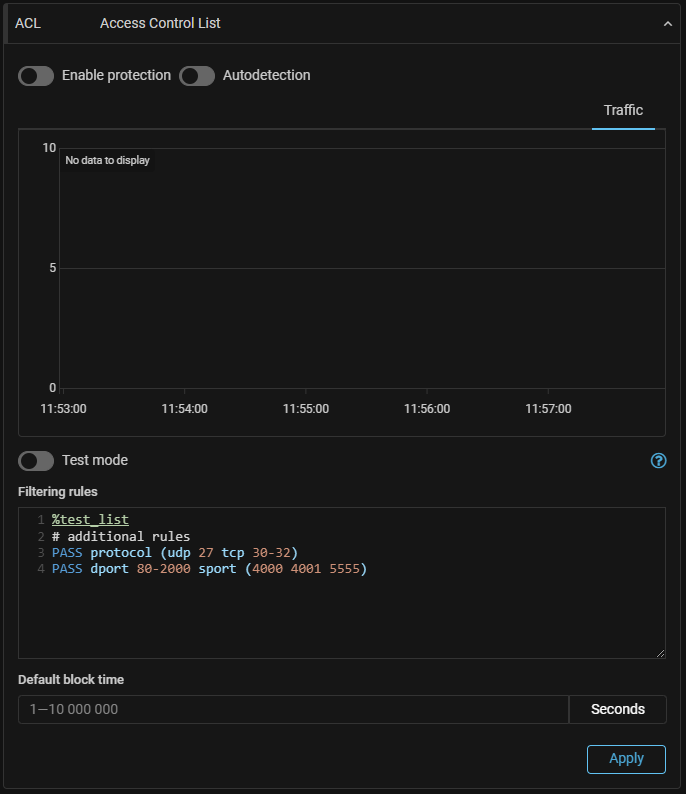
Task: Click the '# additional rules' comment line
Action: [x=121, y=537]
